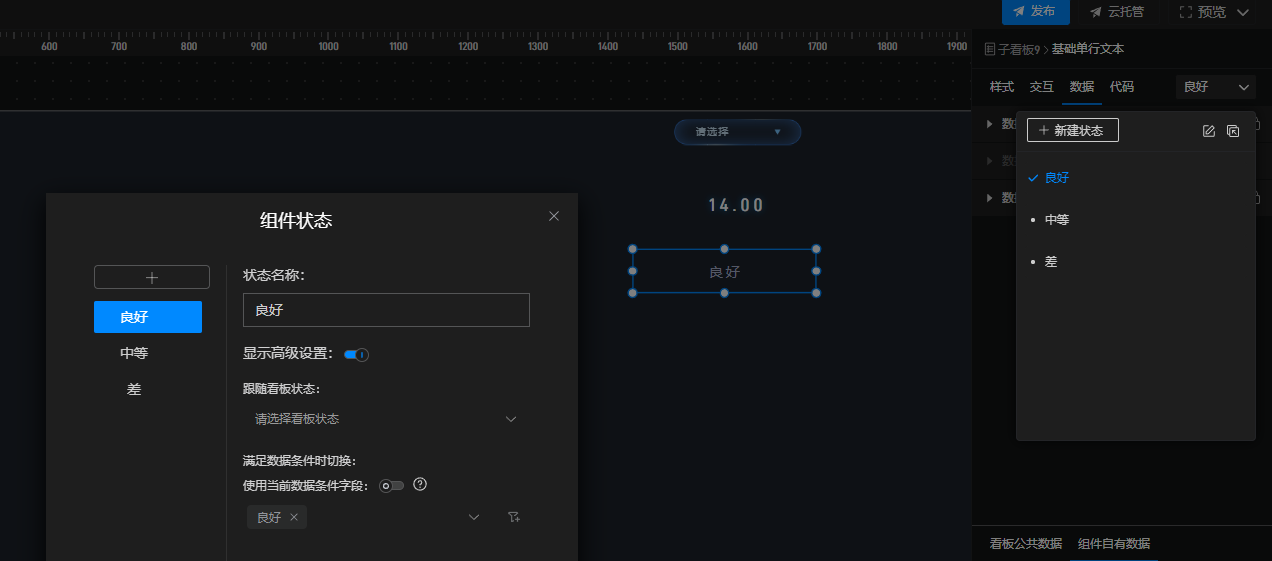1272x561 pixels.
Task: Click the 云托管 cloud hosting button
Action: (1116, 12)
